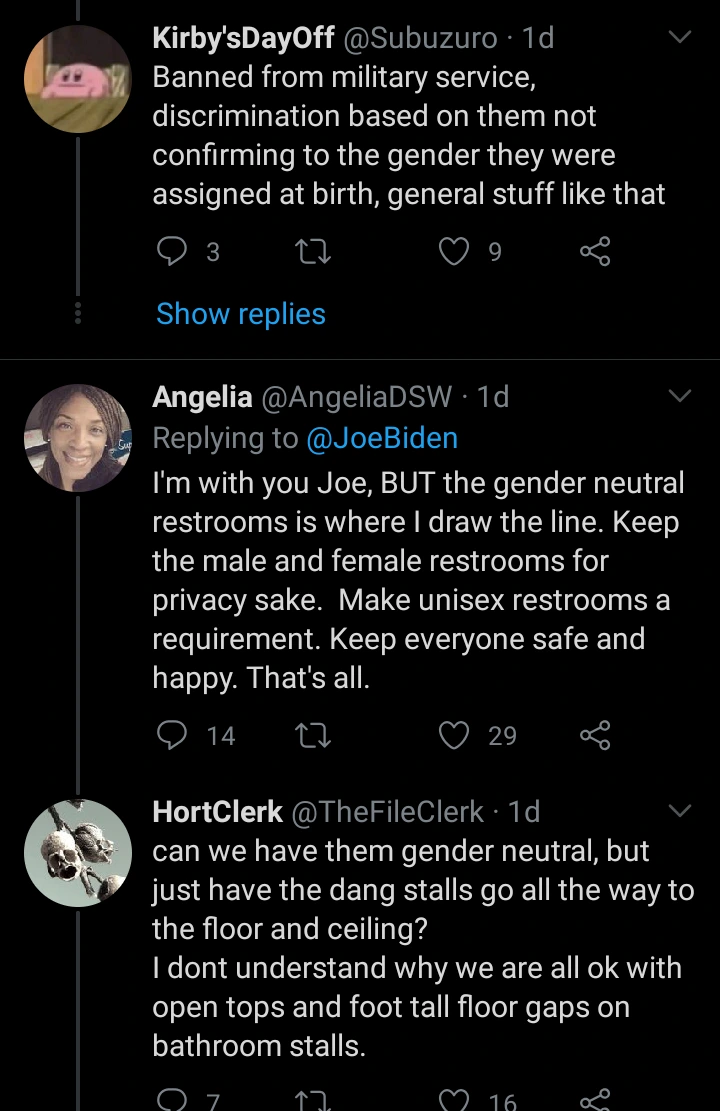Reply to Kirby'sDayOff's tweet
Image resolution: width=720 pixels, height=1111 pixels.
pyautogui.click(x=174, y=252)
